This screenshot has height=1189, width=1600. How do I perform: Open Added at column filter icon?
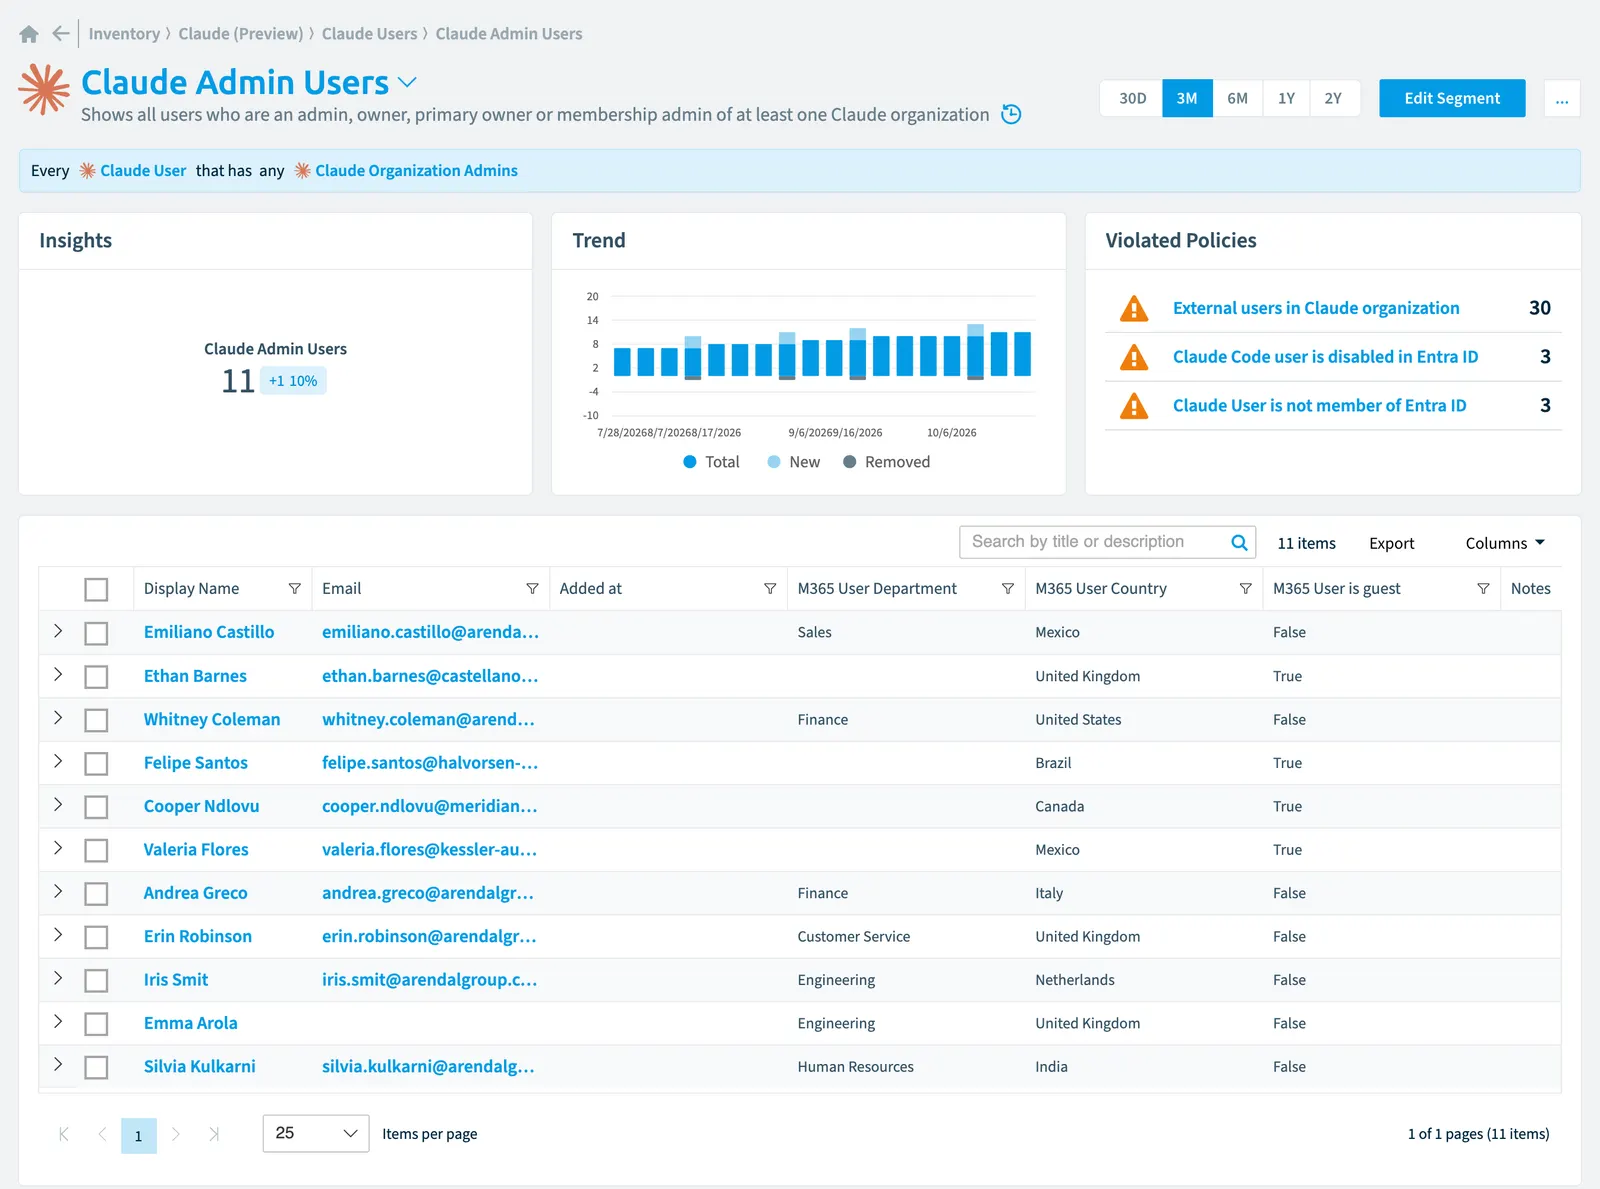[770, 589]
